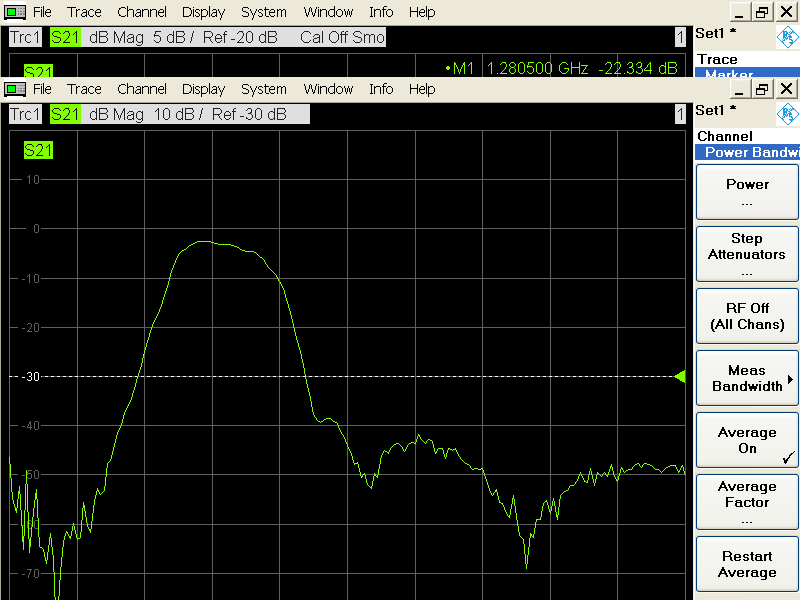Click the green reference level triangle marker
This screenshot has height=600, width=800.
680,377
